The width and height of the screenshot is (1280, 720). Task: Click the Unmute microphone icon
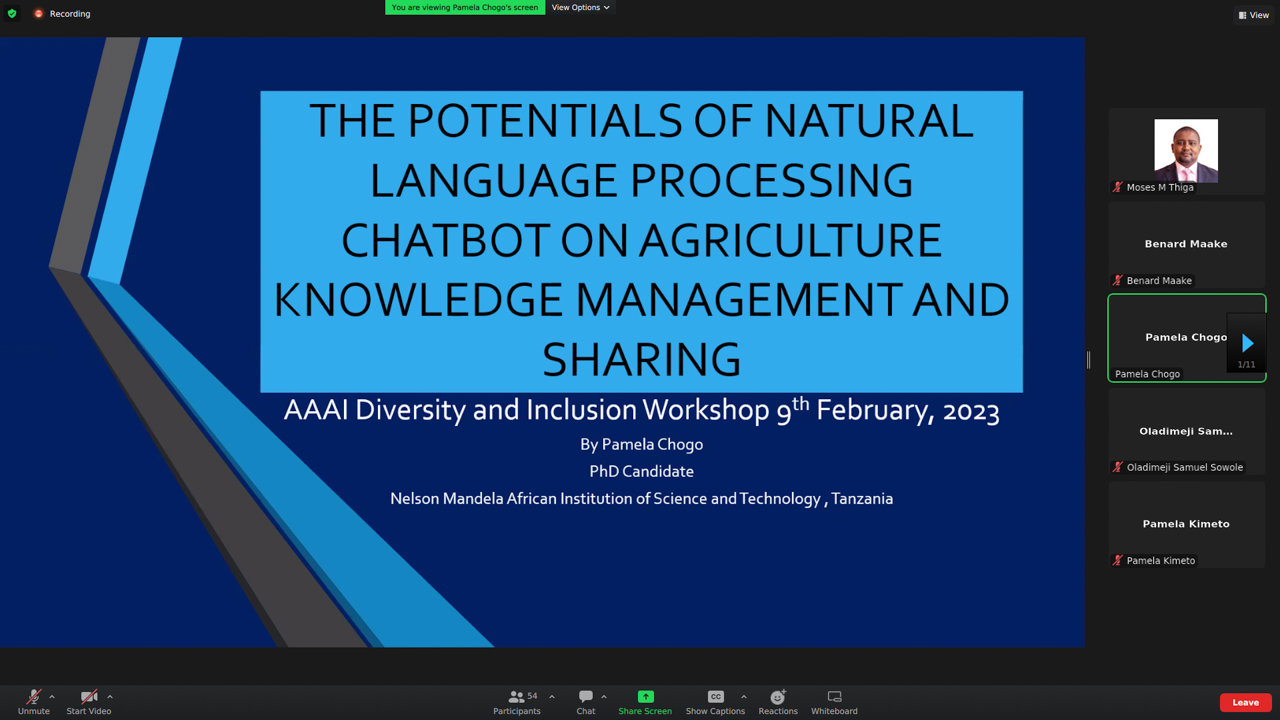click(x=33, y=697)
